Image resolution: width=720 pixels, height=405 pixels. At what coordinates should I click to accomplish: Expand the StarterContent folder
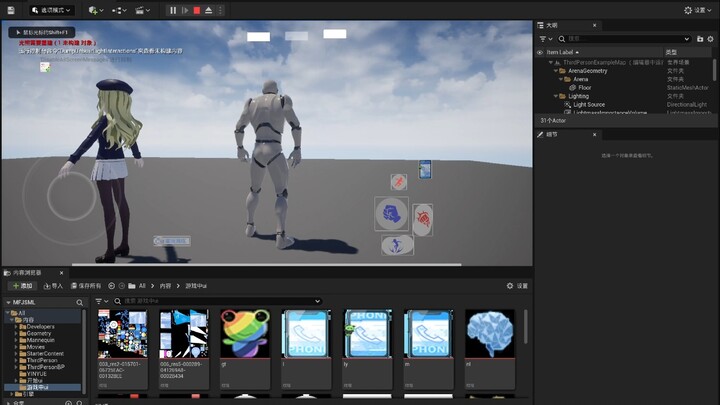pos(17,353)
